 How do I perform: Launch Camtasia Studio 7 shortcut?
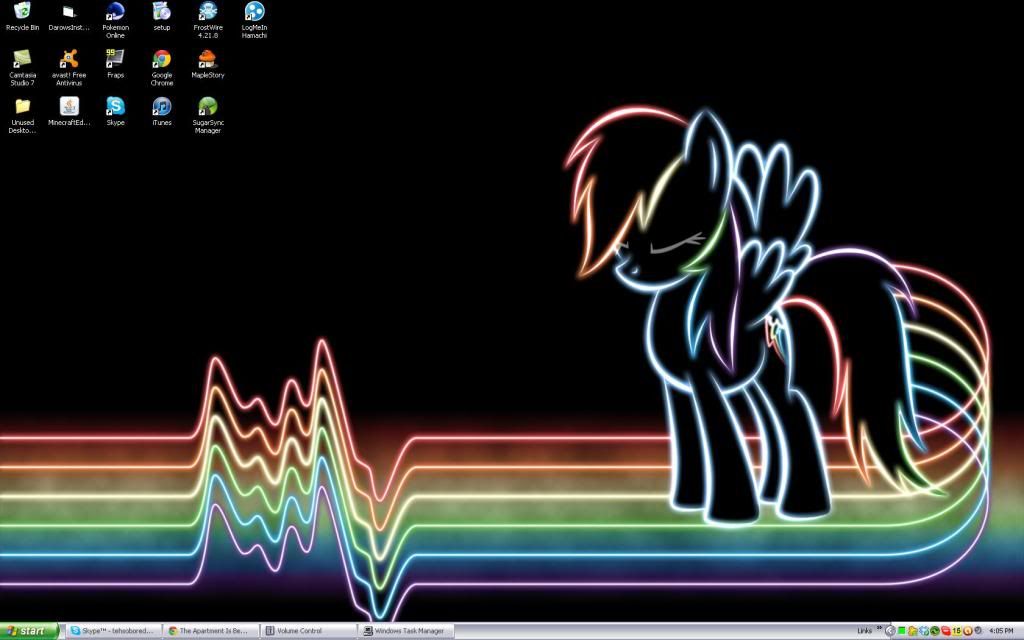point(22,60)
